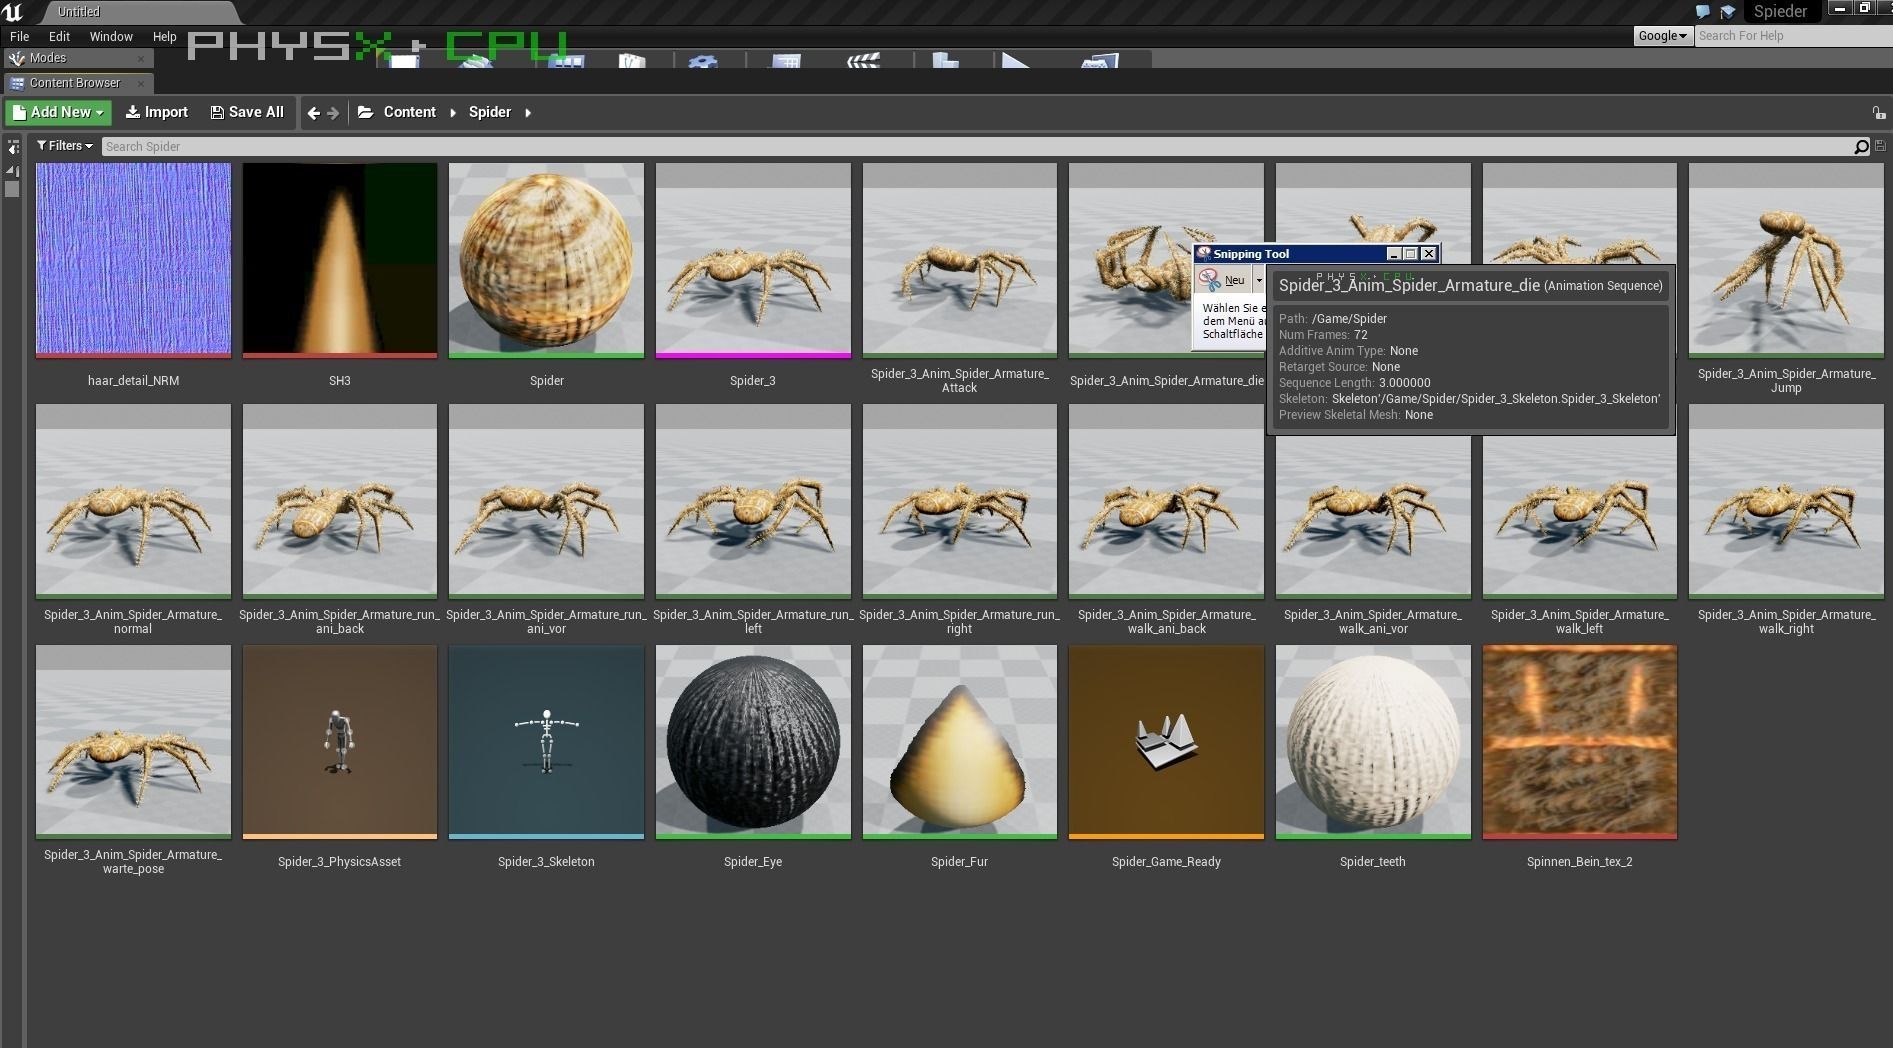Open the Edit menu
1893x1048 pixels.
point(59,36)
